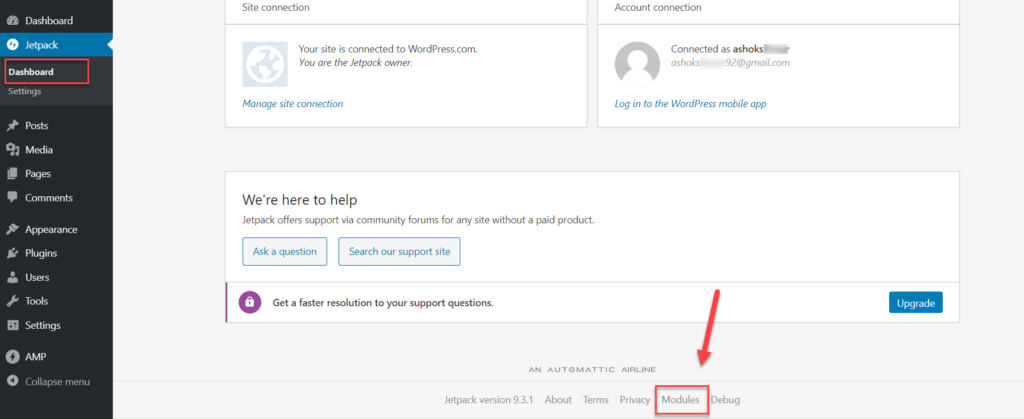This screenshot has width=1024, height=419.
Task: Click the purple lock icon
Action: click(x=249, y=303)
